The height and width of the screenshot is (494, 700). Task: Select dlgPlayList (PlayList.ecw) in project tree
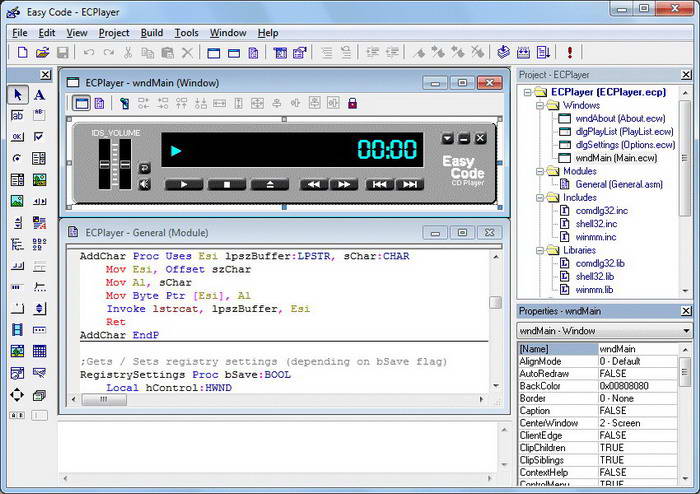click(x=624, y=131)
